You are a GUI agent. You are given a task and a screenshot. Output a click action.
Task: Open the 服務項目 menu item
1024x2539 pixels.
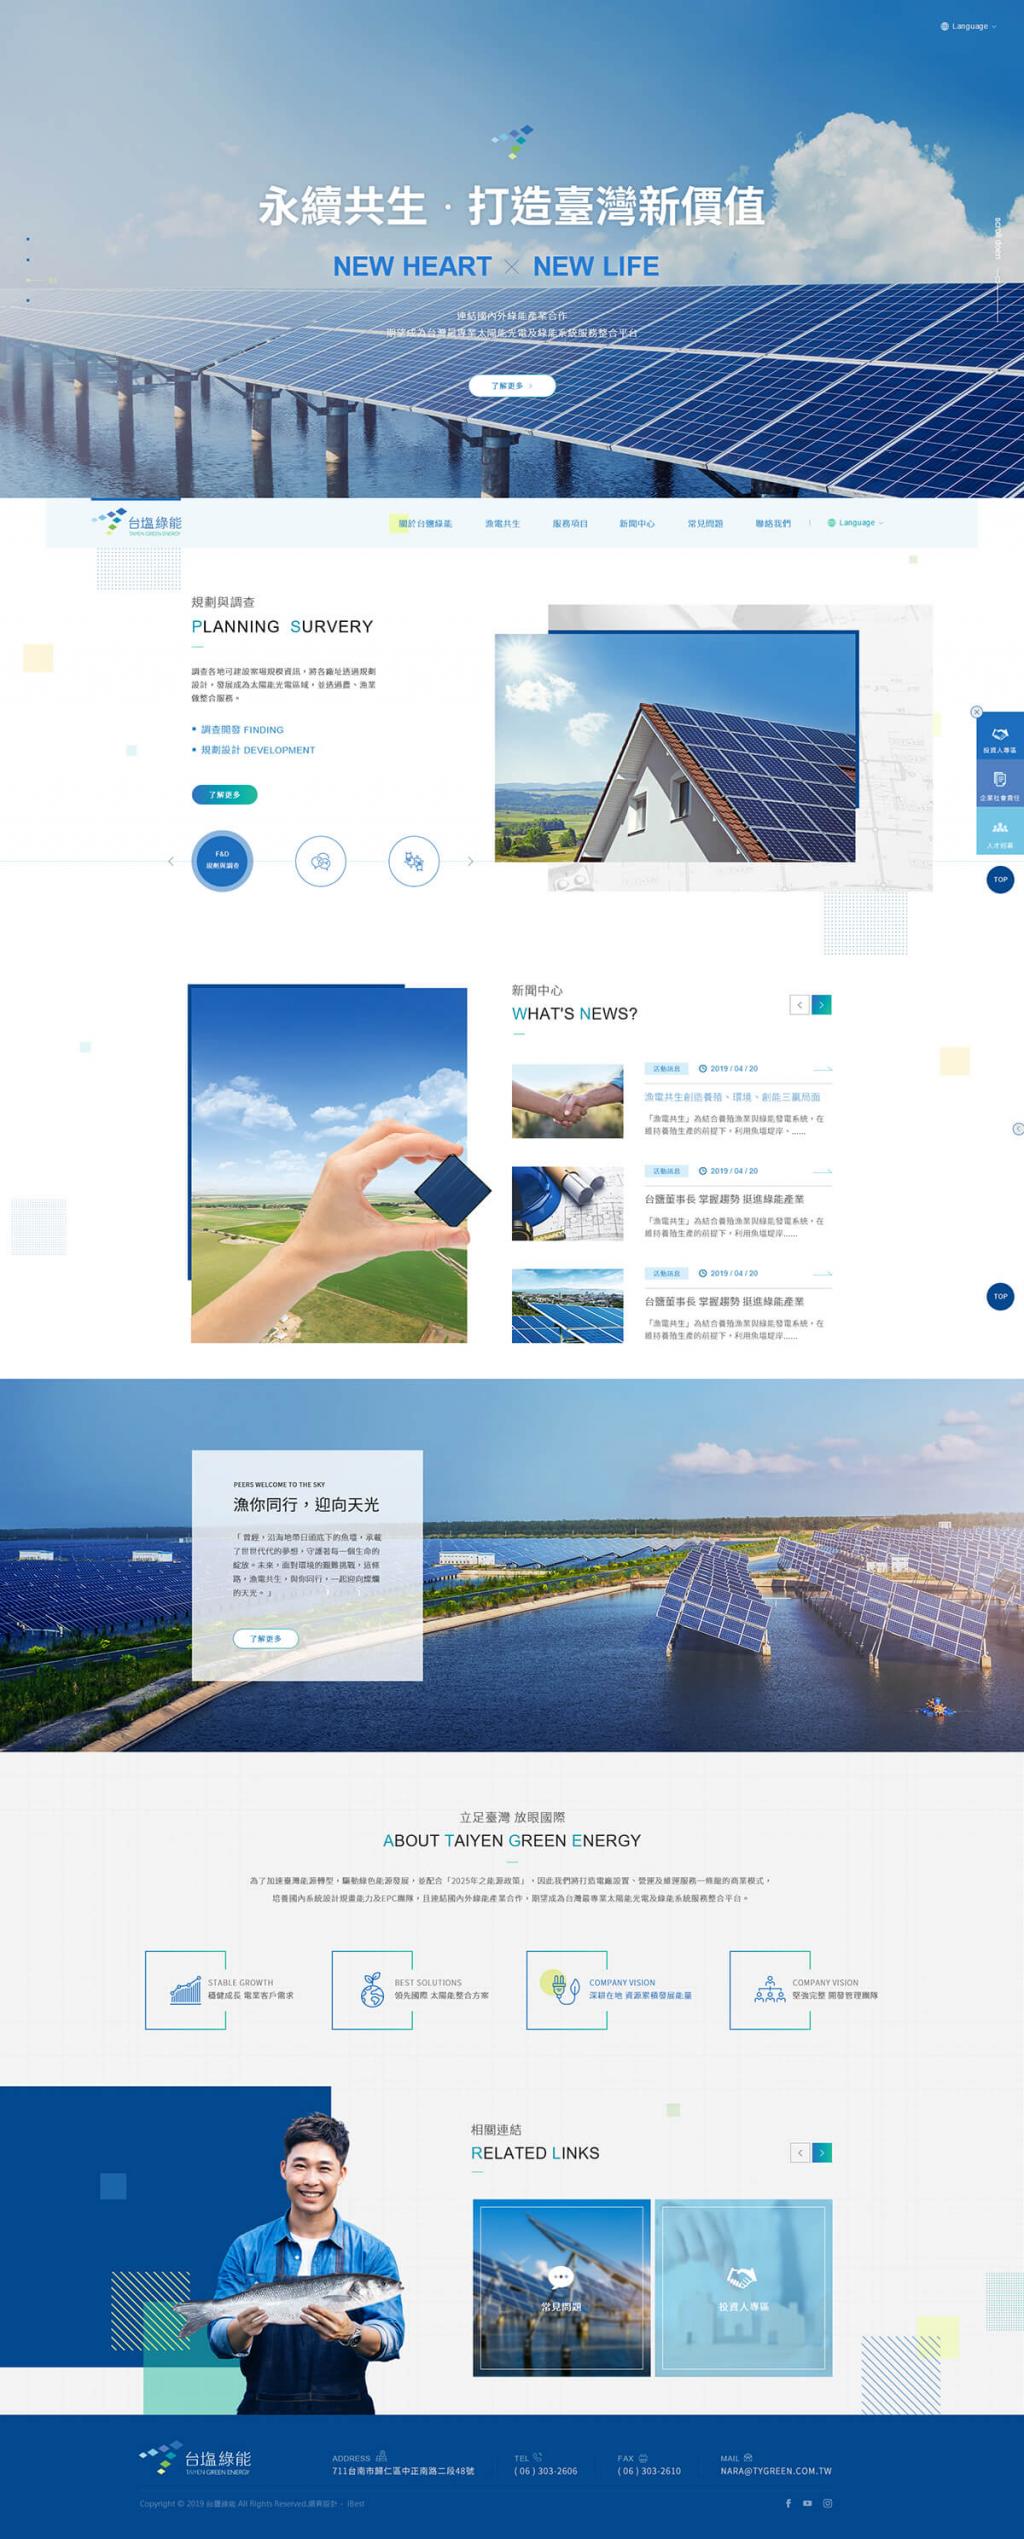click(570, 524)
